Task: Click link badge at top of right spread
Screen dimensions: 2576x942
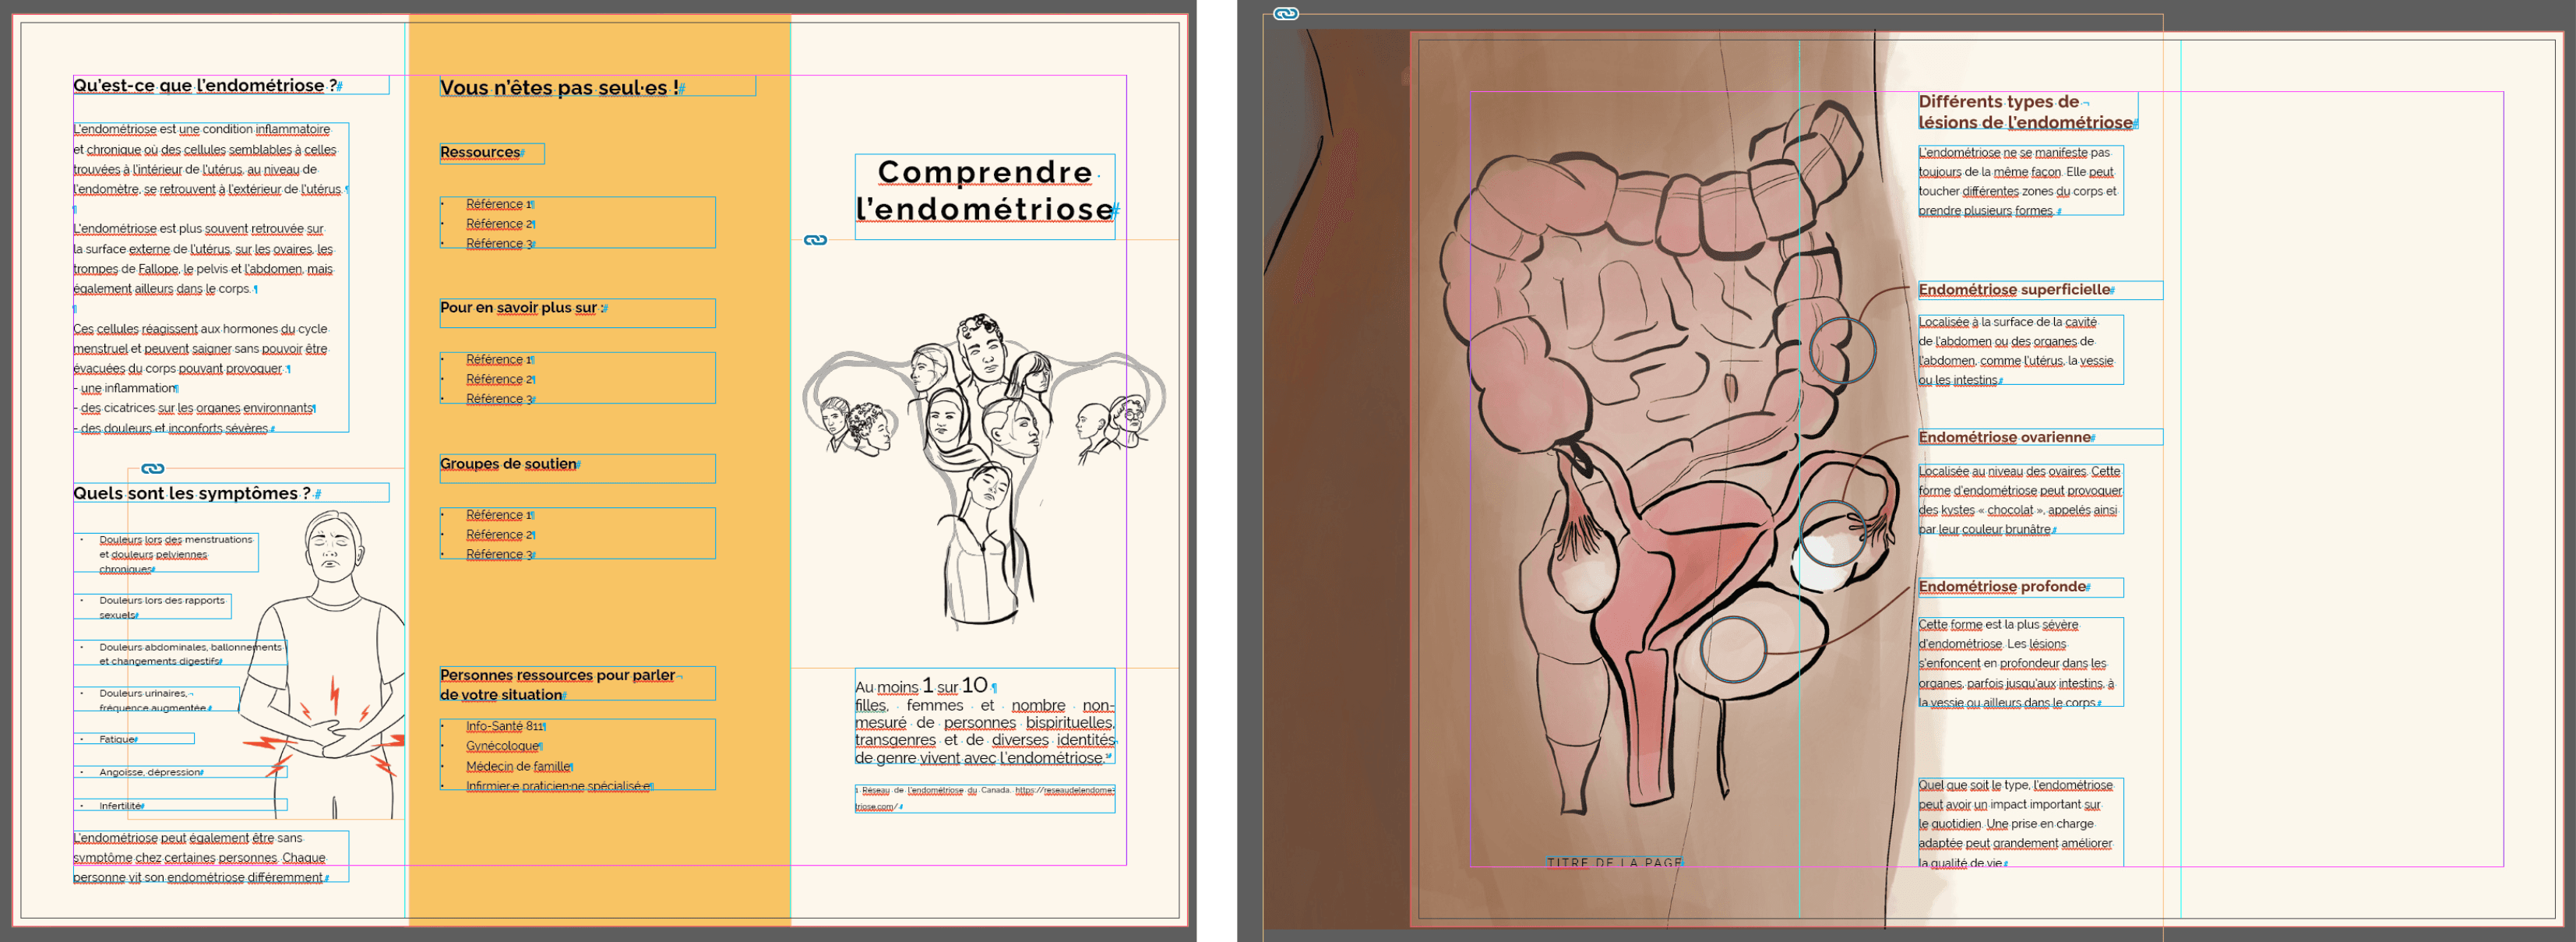Action: 1286,14
